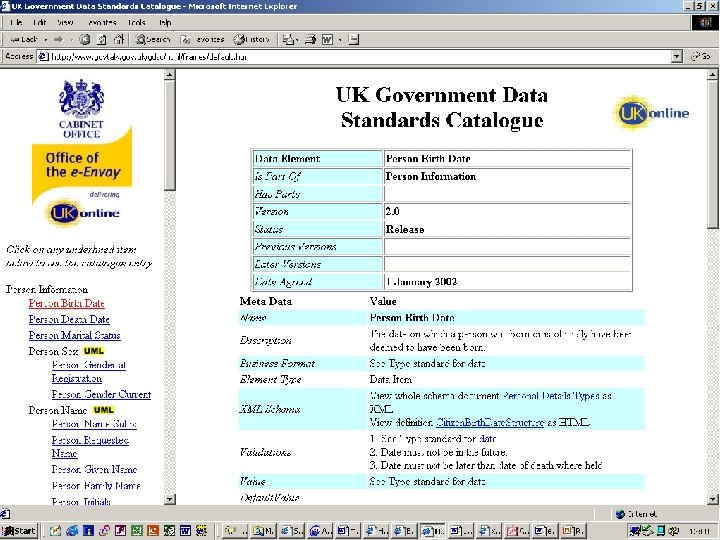Open the Person Name Suffix link
The width and height of the screenshot is (720, 540).
tap(94, 423)
